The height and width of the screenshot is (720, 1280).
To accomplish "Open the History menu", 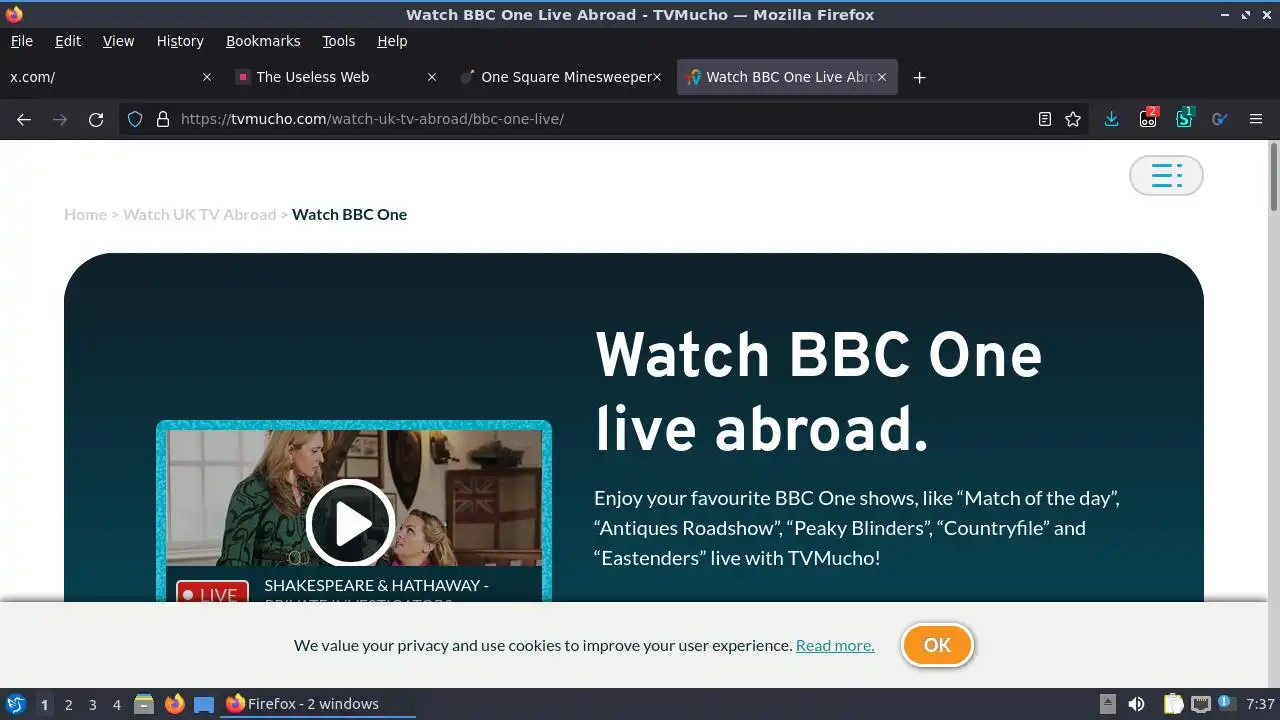I will pos(180,41).
